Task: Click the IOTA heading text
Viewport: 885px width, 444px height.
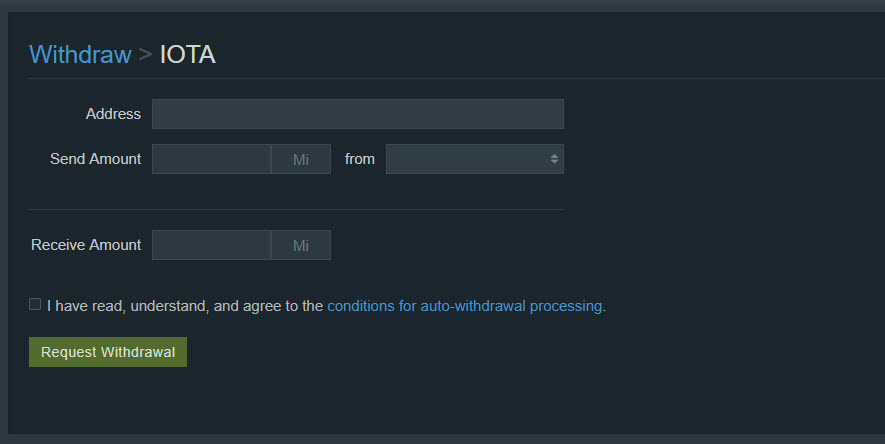Action: click(x=188, y=54)
